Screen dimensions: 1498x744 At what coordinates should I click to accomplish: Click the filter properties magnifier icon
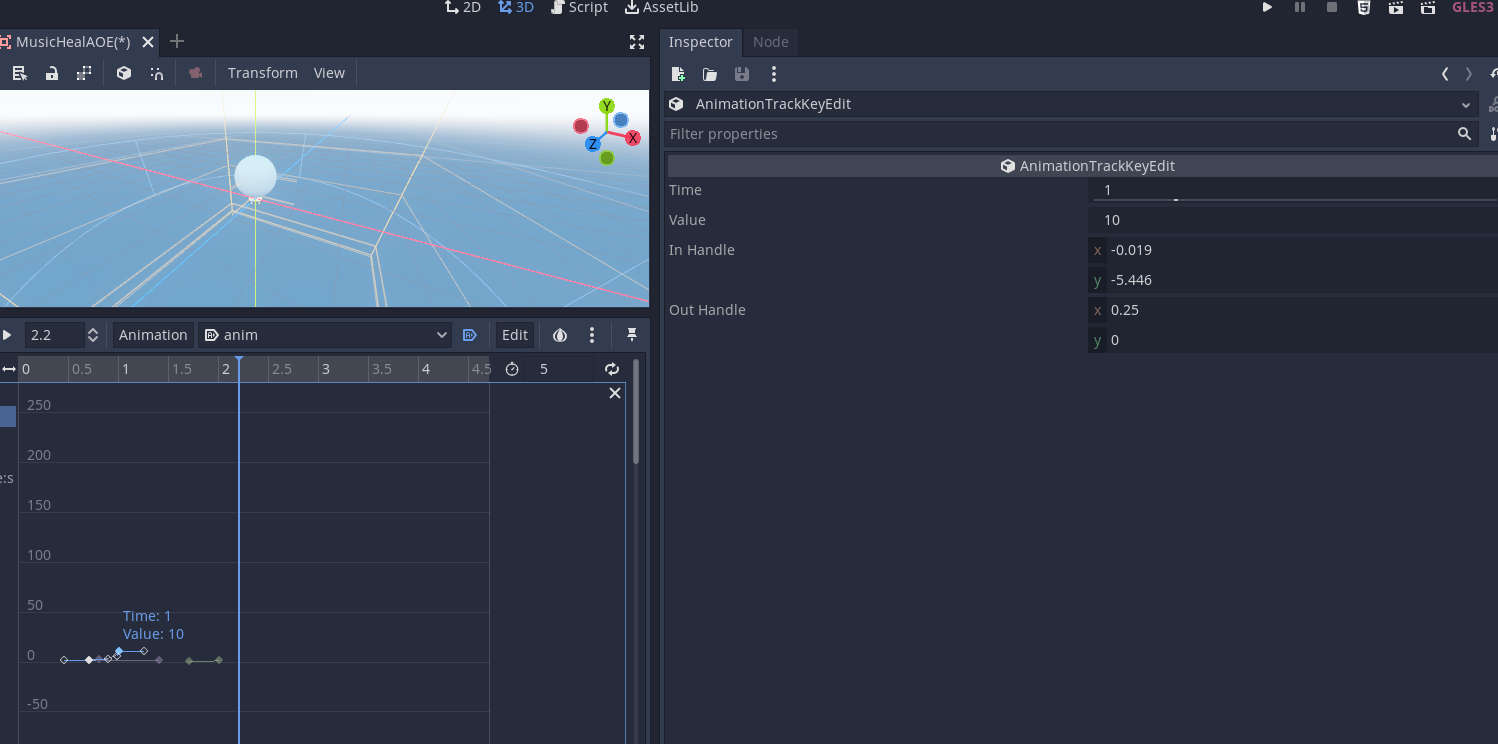tap(1464, 134)
